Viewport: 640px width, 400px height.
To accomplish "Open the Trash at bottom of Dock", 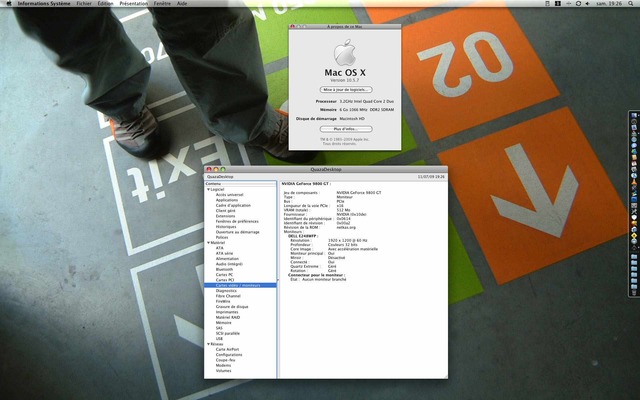I will coord(634,292).
